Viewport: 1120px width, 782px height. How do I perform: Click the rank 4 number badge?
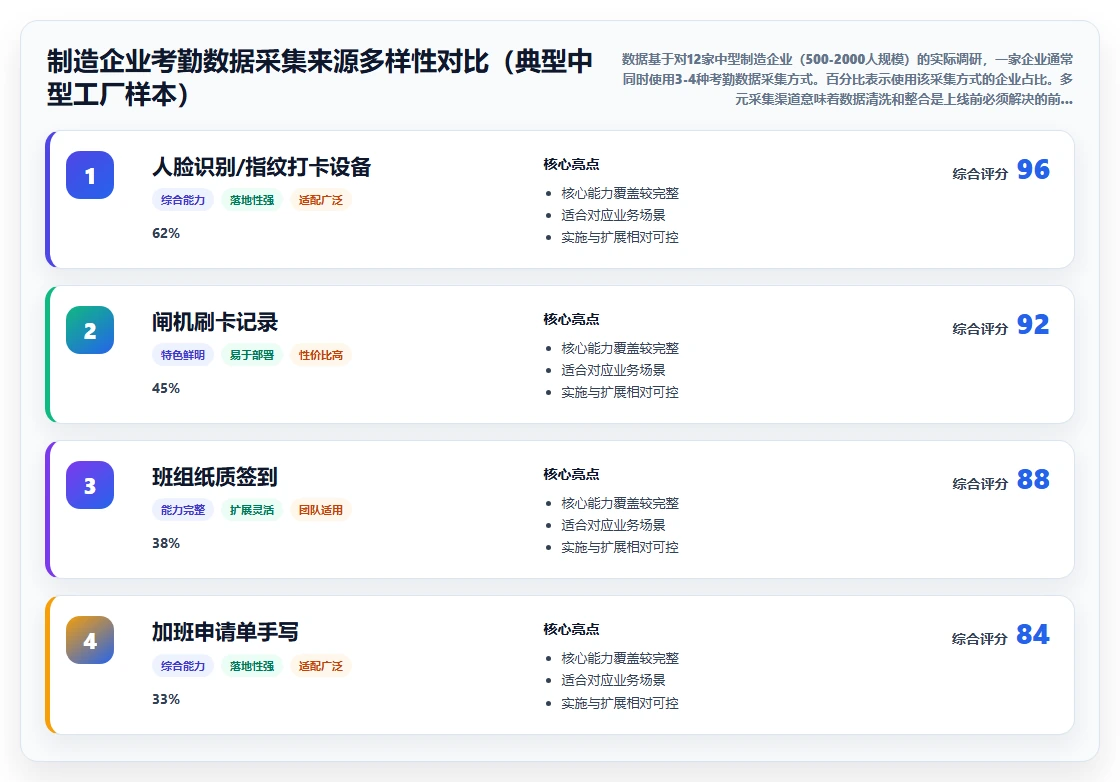pos(90,640)
